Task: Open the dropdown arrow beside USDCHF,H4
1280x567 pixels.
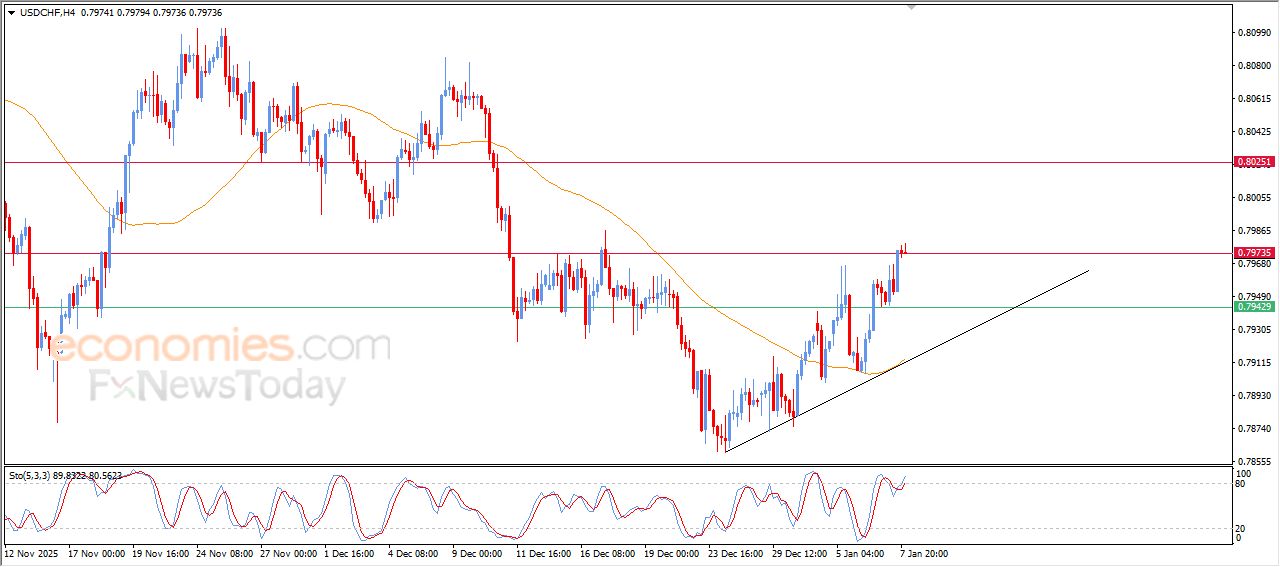Action: [x=11, y=13]
